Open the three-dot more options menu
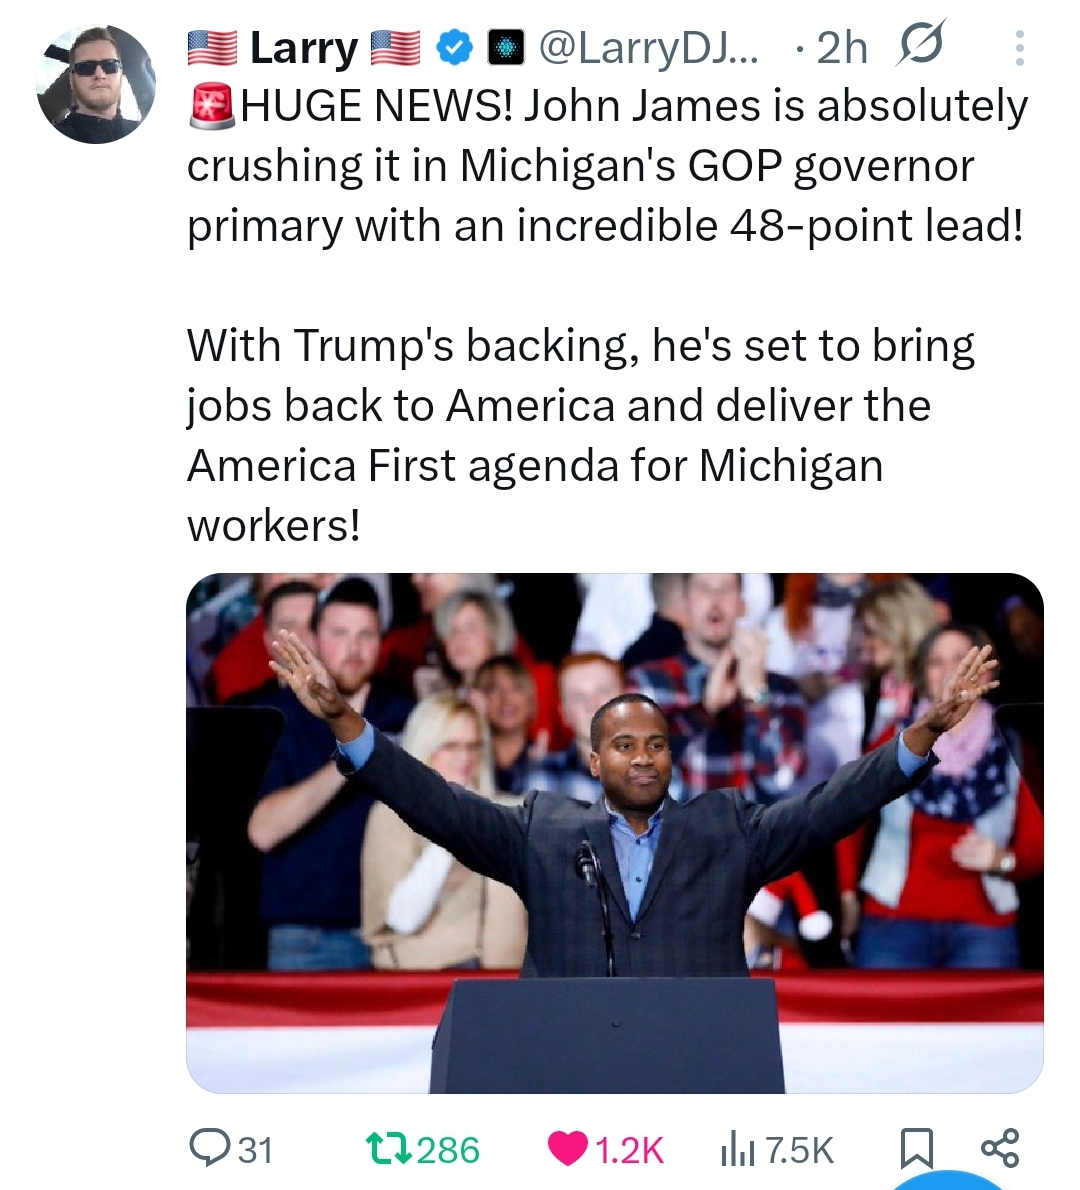The width and height of the screenshot is (1080, 1190). [x=1019, y=49]
